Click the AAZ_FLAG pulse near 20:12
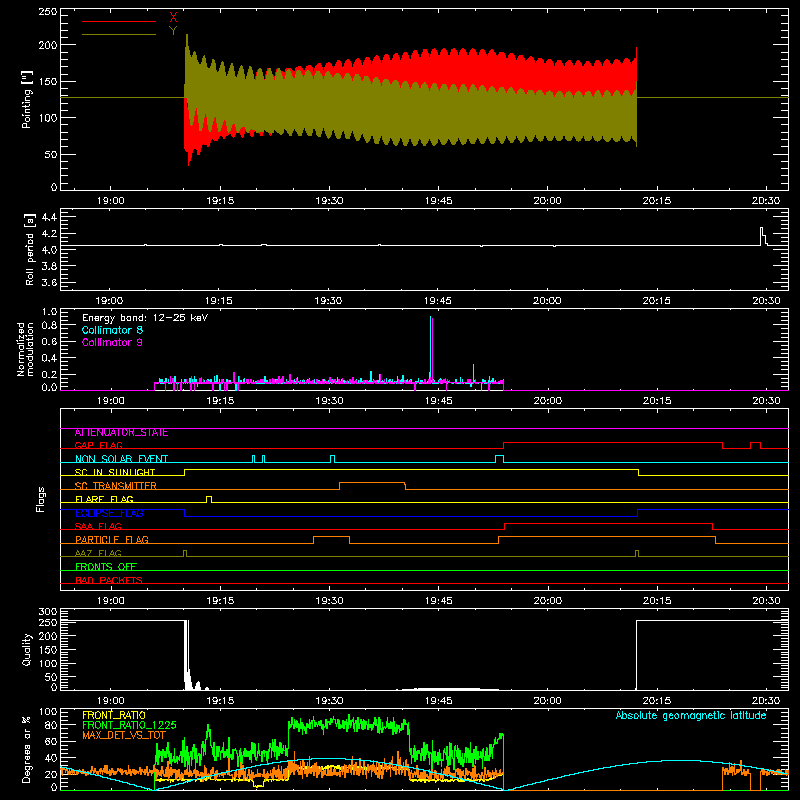Viewport: 800px width, 800px height. pos(637,553)
